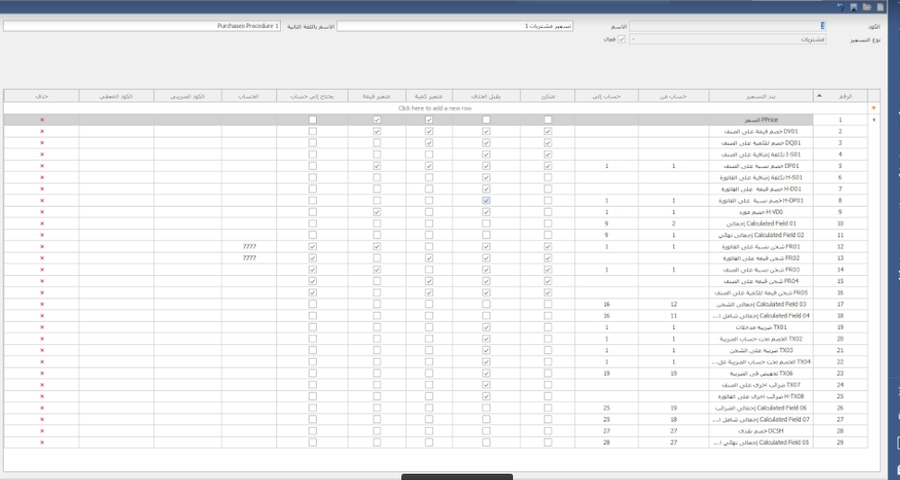Delete row 5 DP01 using red X

[x=42, y=166]
